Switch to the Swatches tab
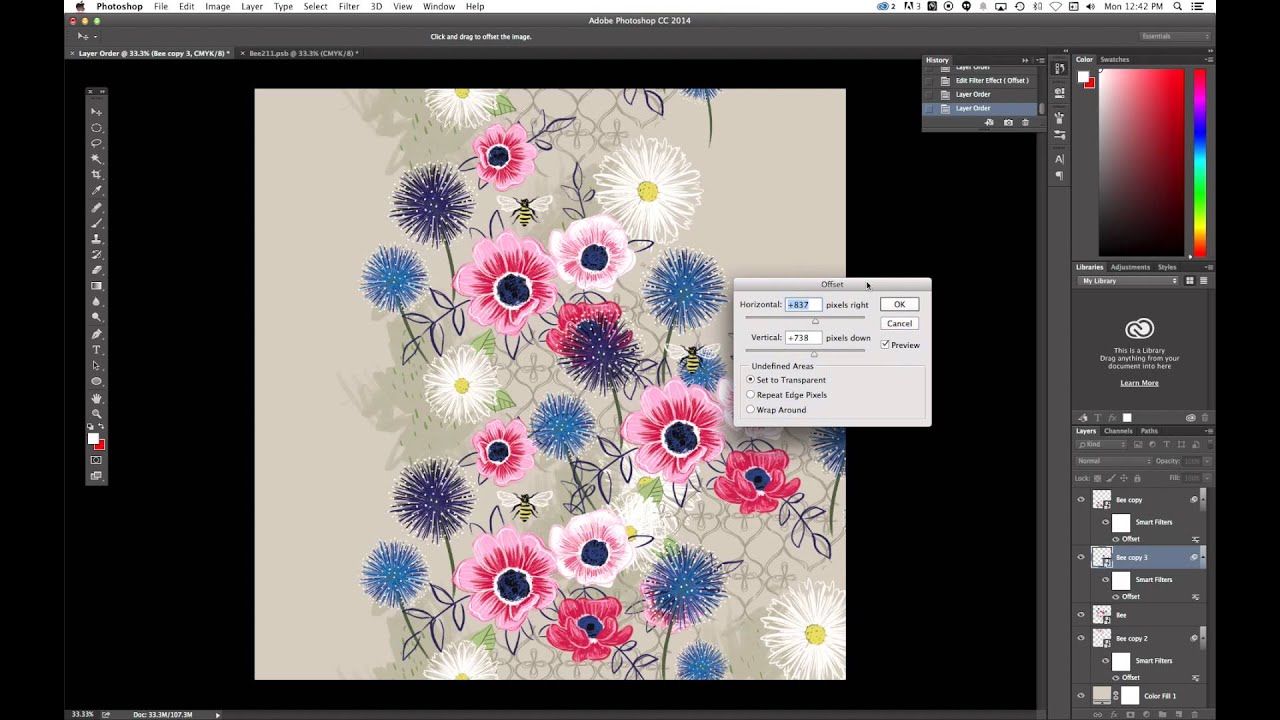This screenshot has height=720, width=1280. (1115, 59)
